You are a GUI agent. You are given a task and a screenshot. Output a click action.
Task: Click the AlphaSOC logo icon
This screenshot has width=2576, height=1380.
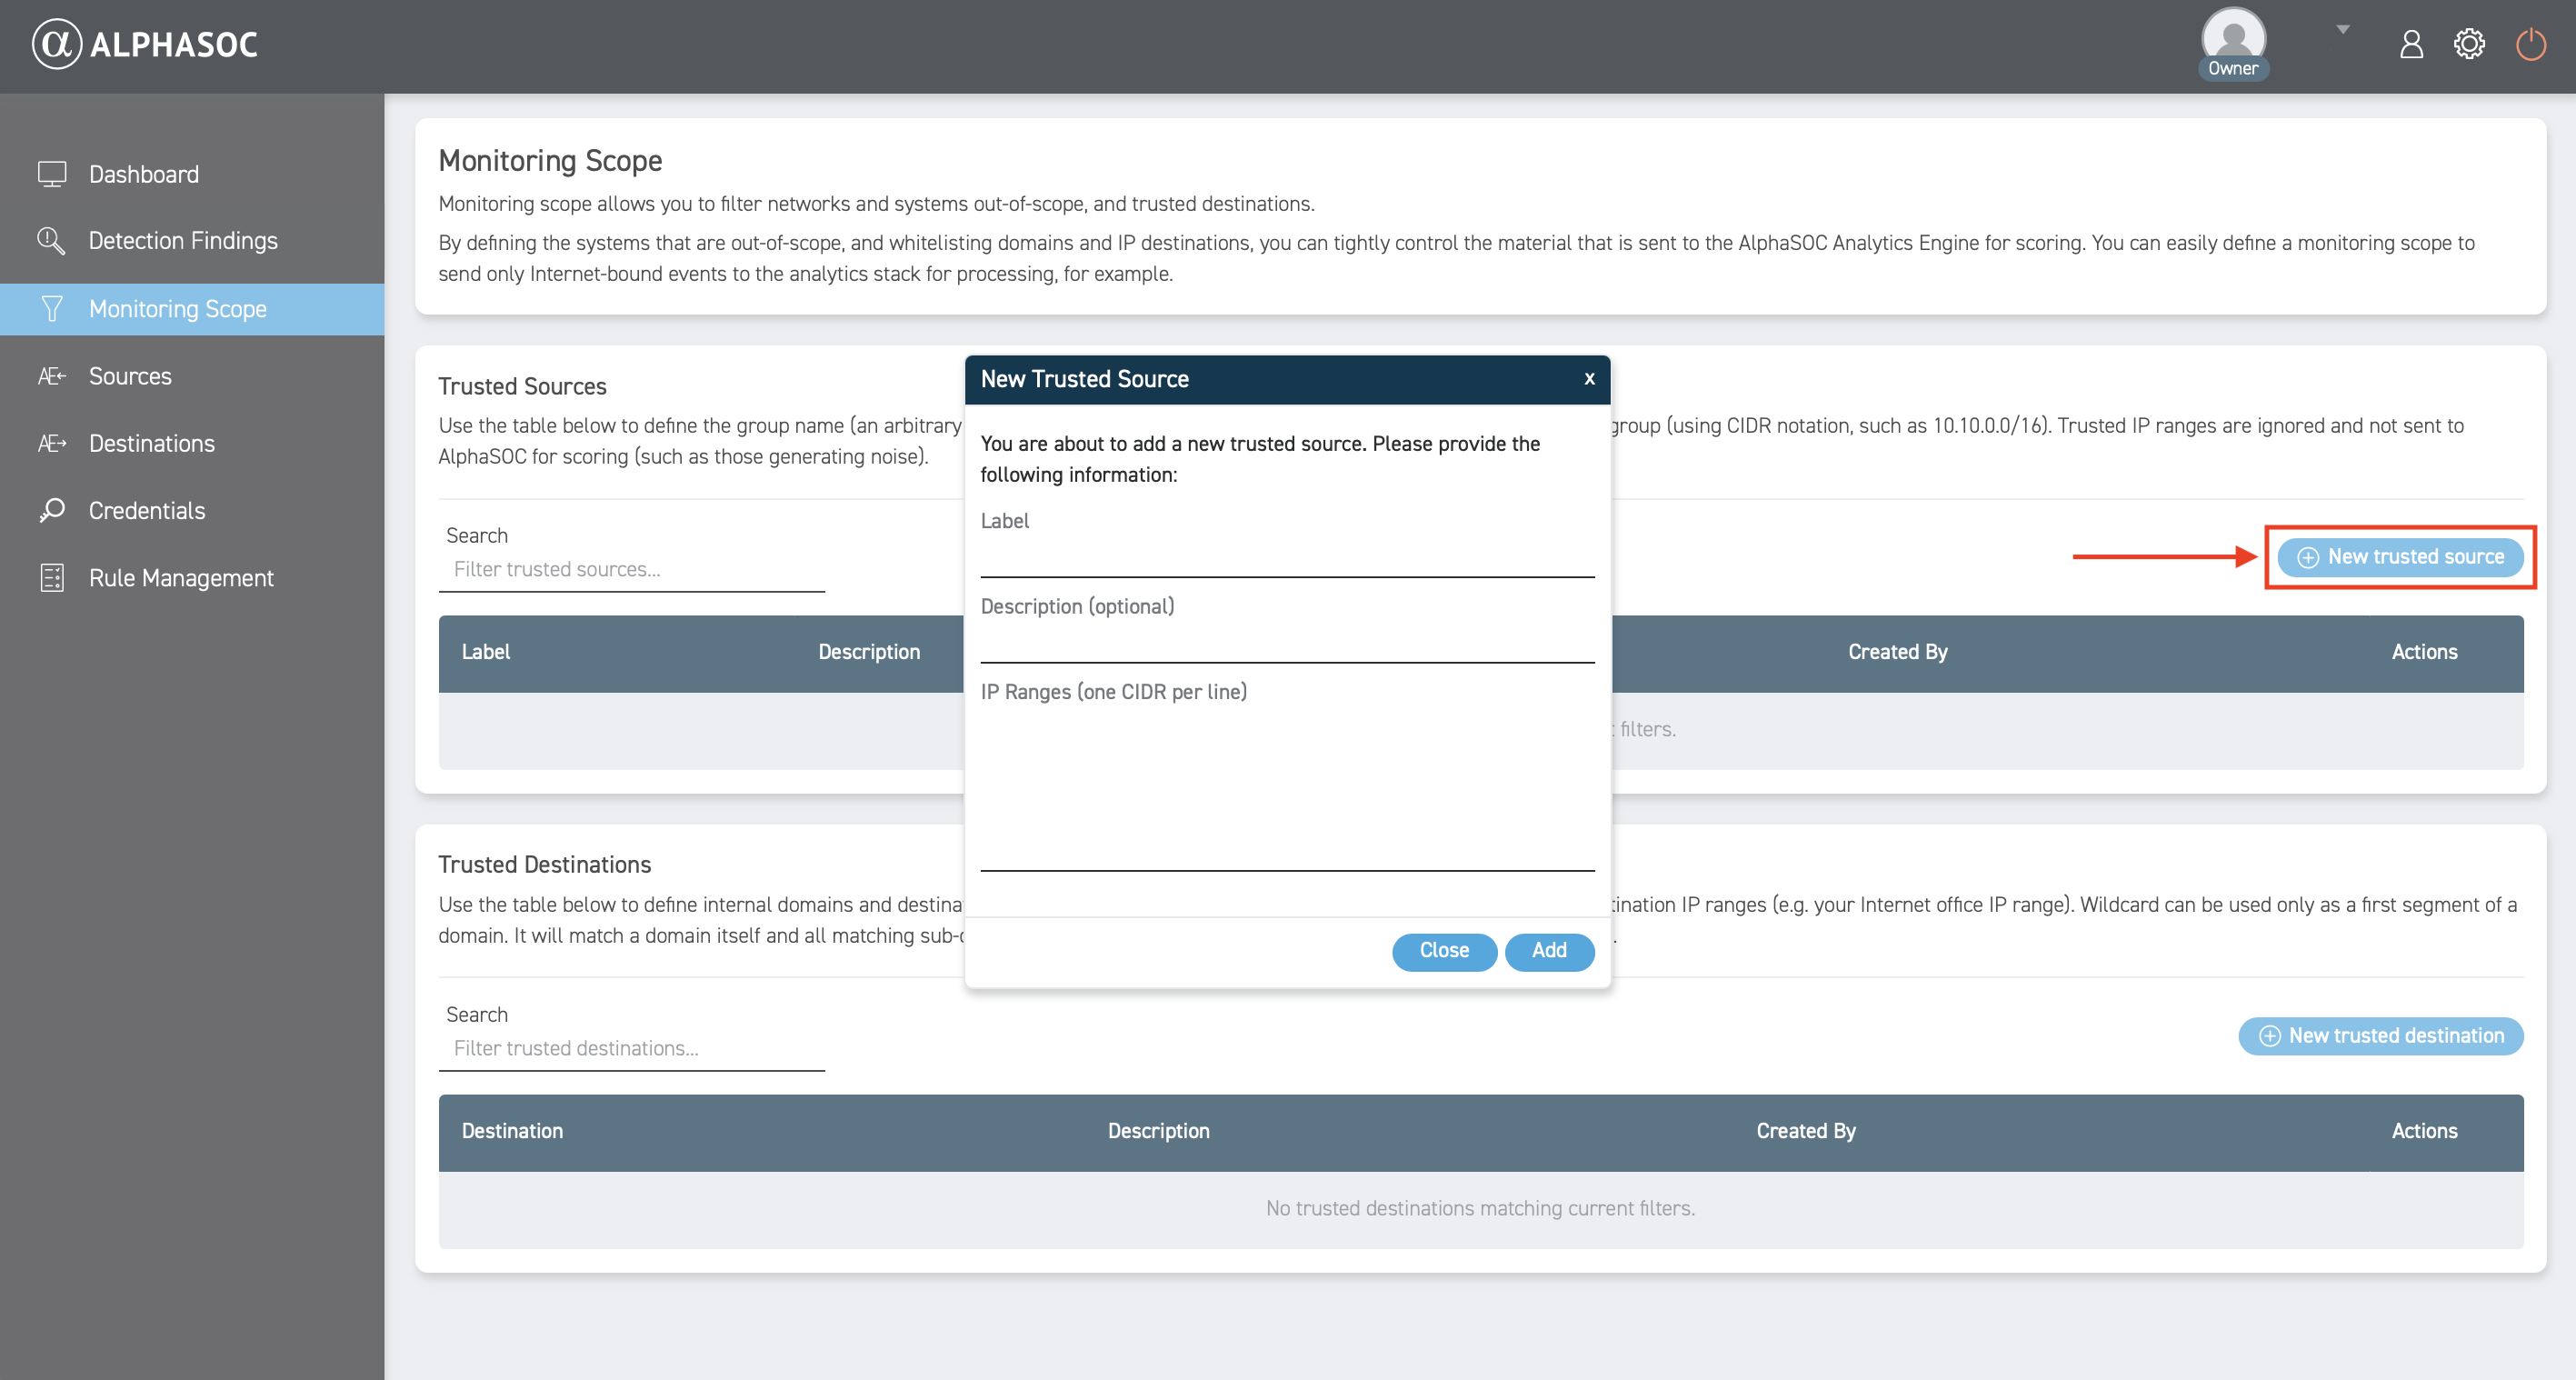click(56, 44)
